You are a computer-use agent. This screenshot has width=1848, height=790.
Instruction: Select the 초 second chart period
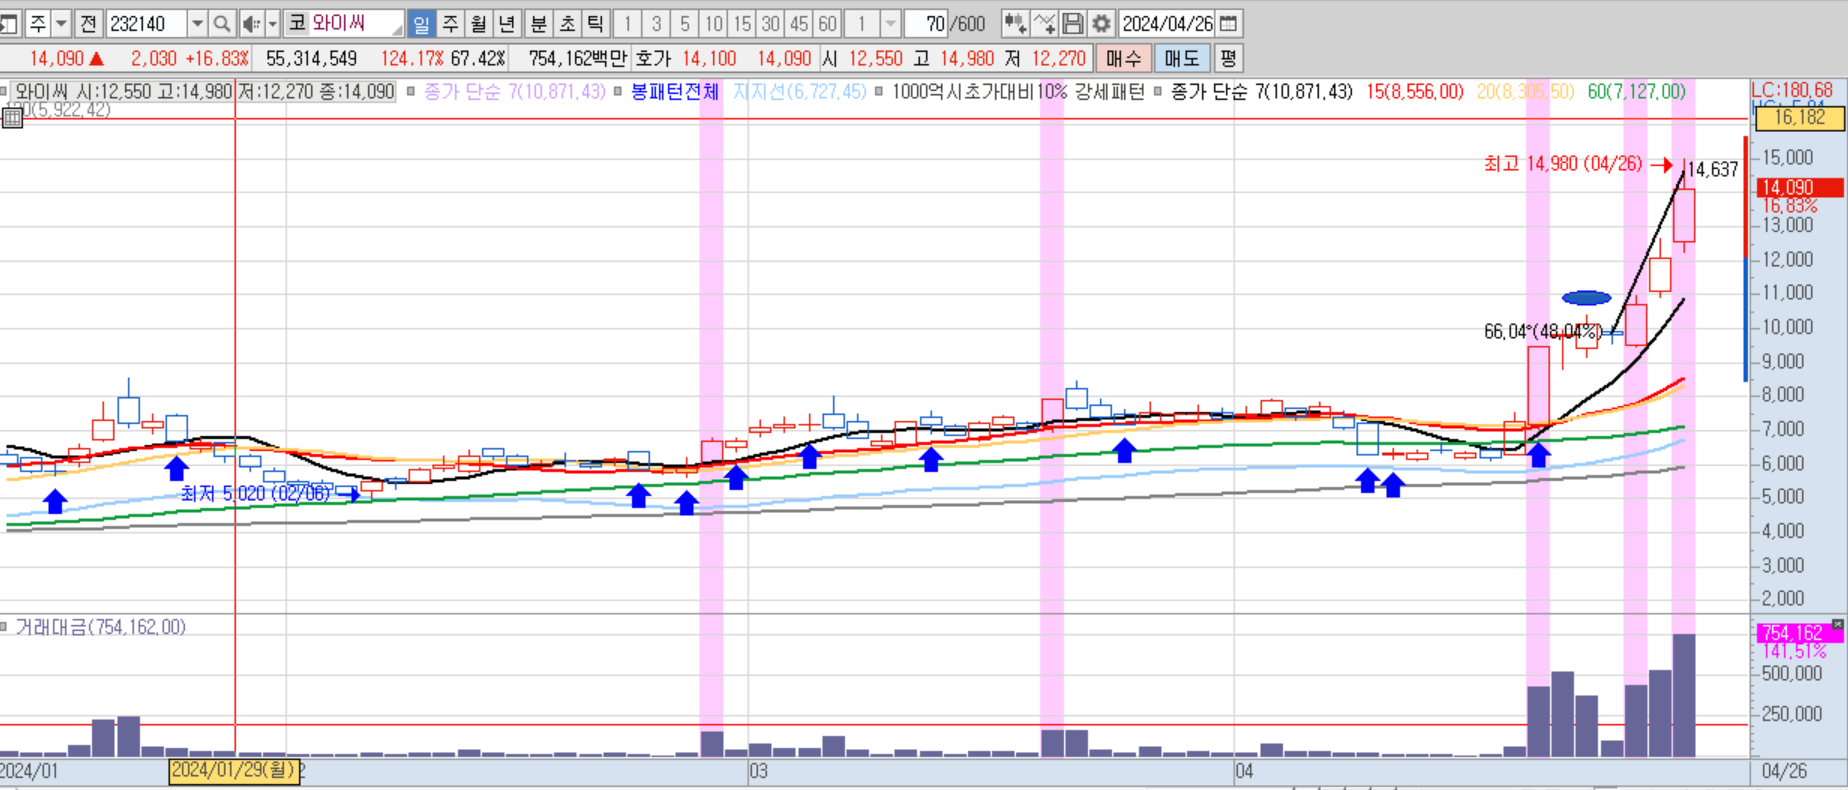coord(567,23)
